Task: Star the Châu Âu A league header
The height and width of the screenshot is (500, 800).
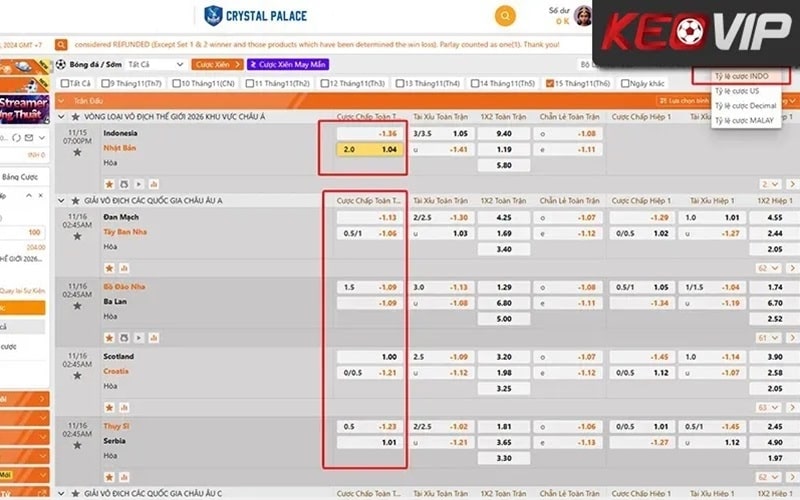Action: coord(76,201)
